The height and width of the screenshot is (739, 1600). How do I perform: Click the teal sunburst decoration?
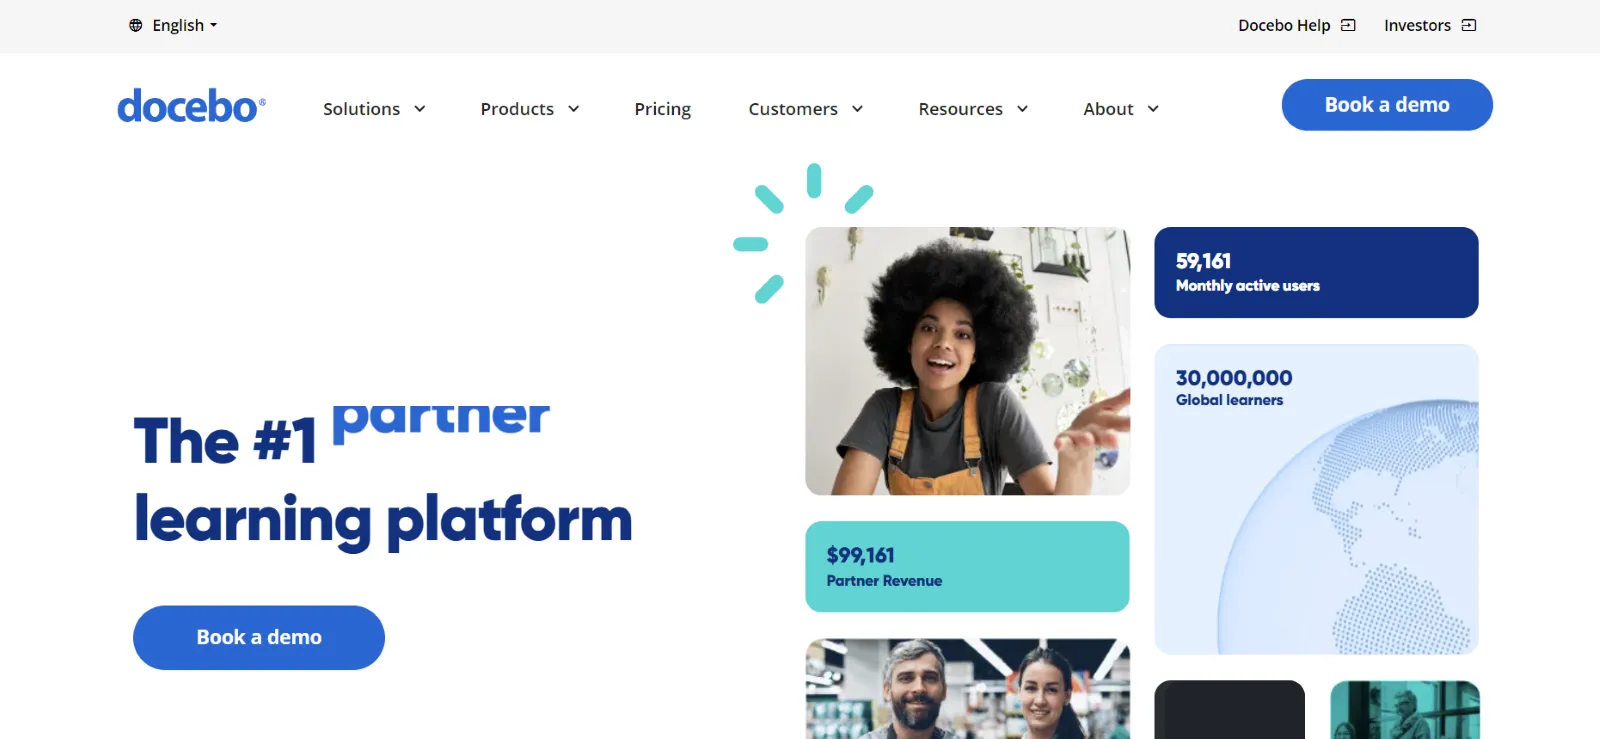click(x=803, y=232)
